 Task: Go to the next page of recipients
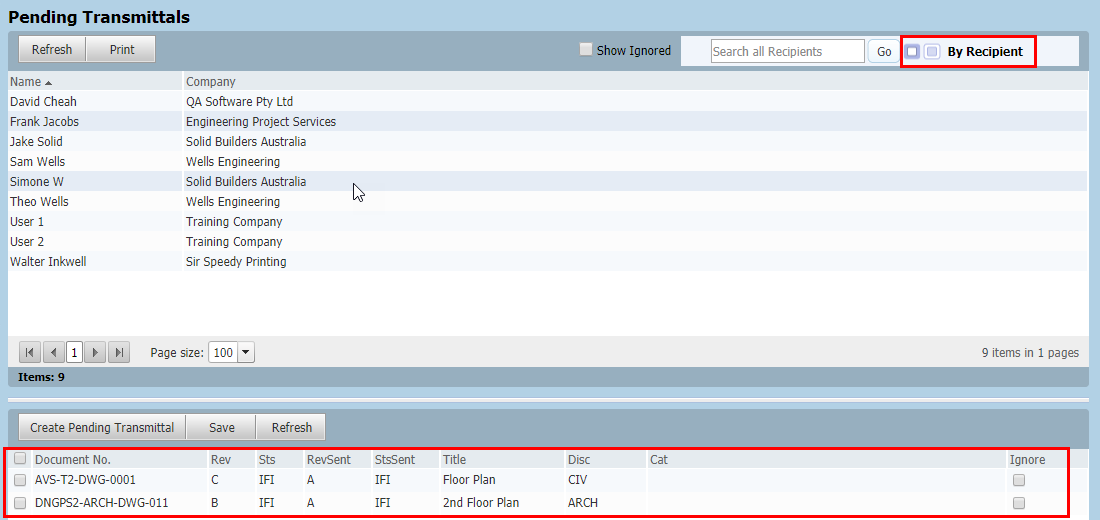(x=96, y=352)
